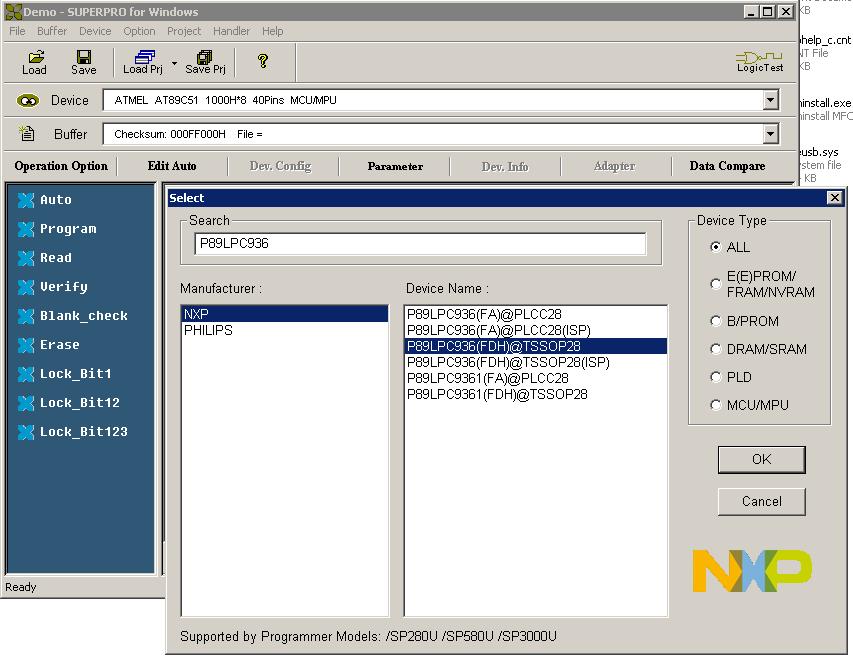
Task: Open the Option menu
Action: click(x=139, y=31)
